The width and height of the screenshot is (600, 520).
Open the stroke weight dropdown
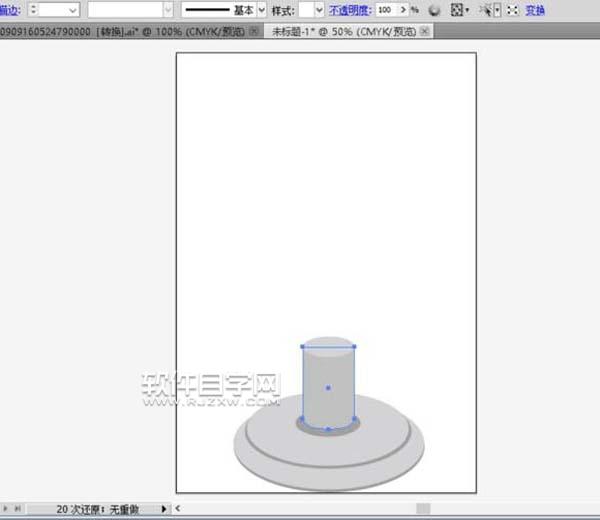point(70,9)
